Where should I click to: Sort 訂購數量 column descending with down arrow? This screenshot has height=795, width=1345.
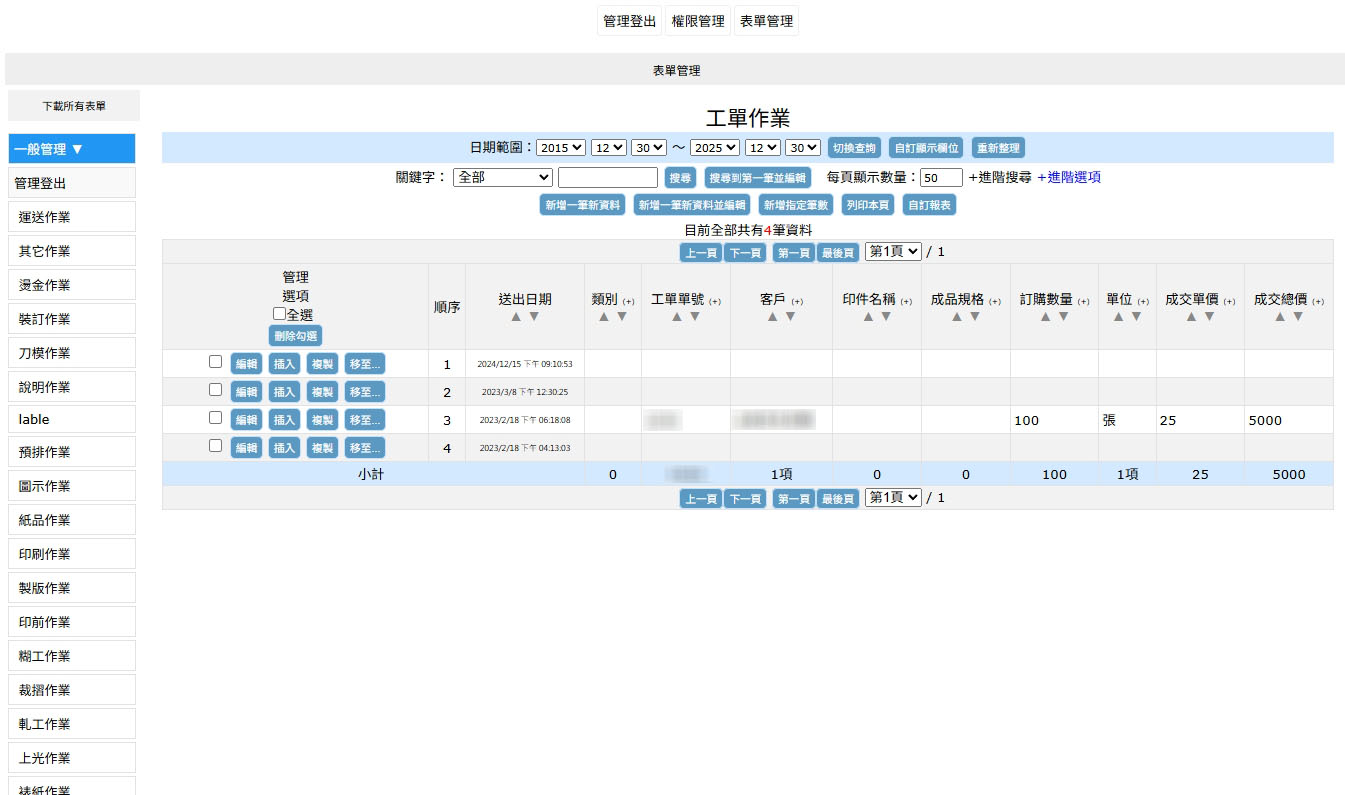[x=1063, y=316]
